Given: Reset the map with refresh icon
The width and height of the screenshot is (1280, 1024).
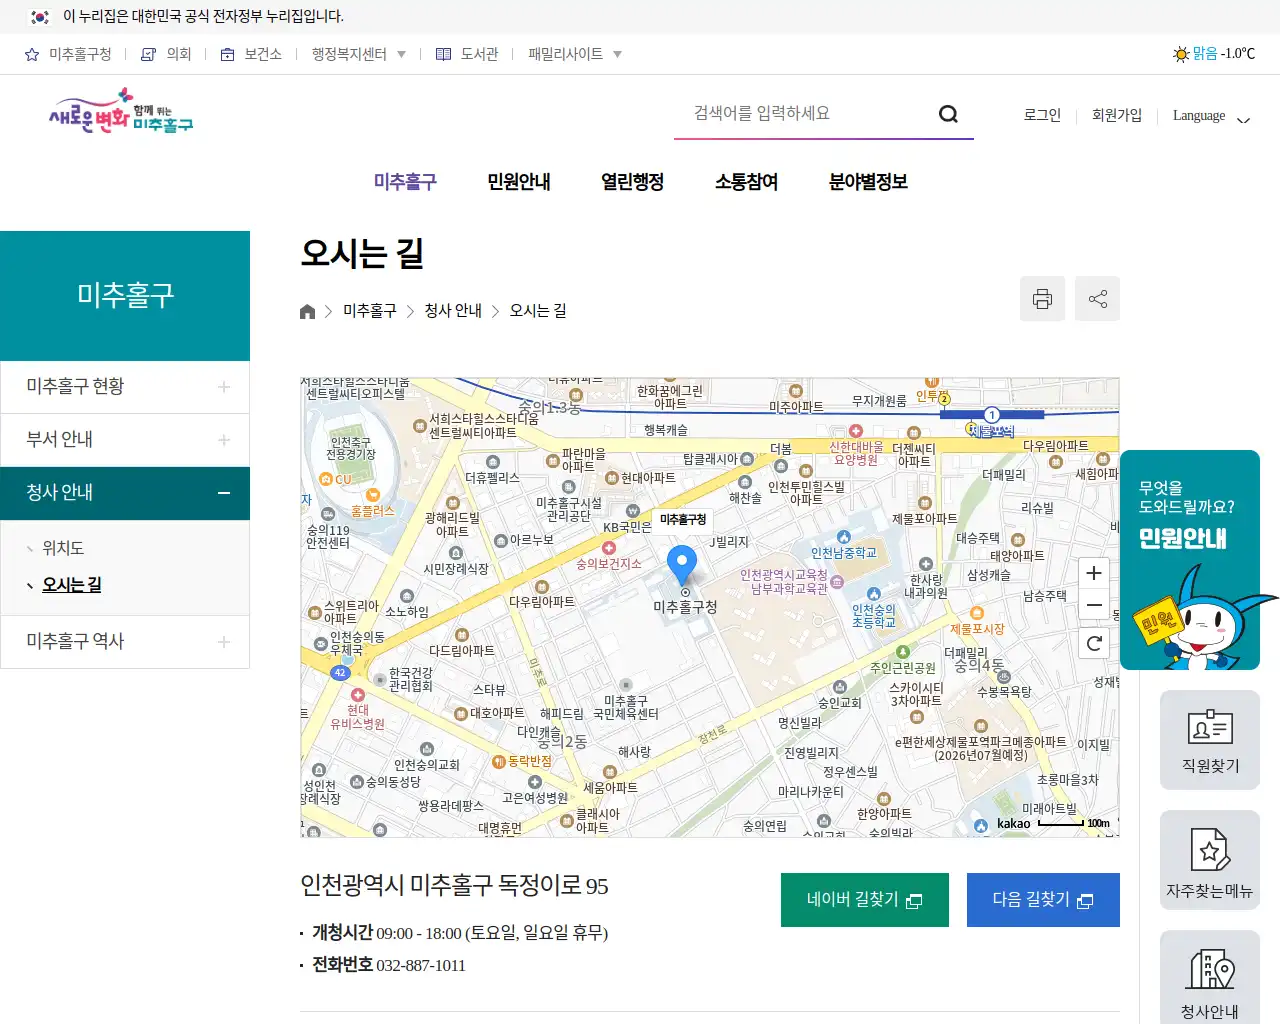Looking at the screenshot, I should 1094,643.
